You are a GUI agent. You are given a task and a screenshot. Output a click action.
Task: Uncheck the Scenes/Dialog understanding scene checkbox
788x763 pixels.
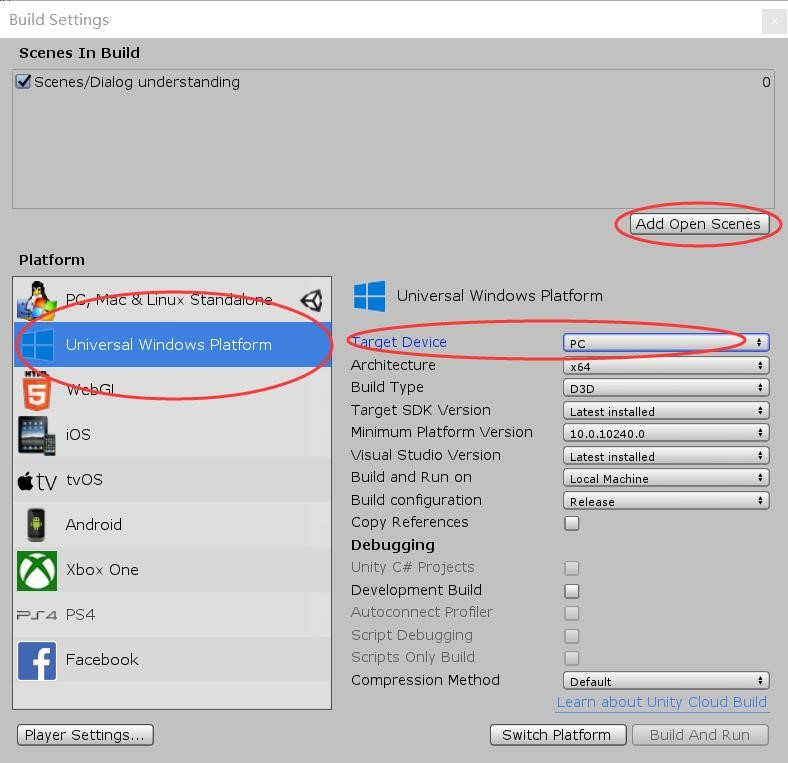[x=24, y=82]
